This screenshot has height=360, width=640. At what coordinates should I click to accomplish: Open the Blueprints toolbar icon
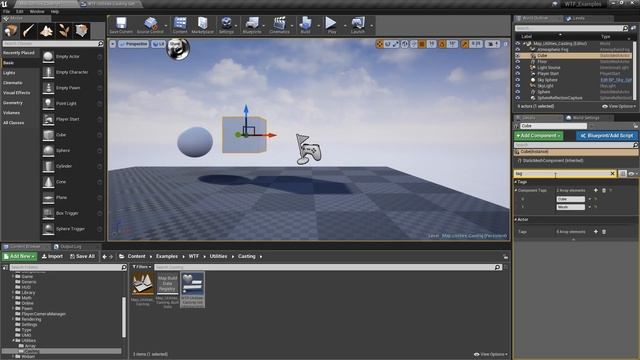point(252,25)
